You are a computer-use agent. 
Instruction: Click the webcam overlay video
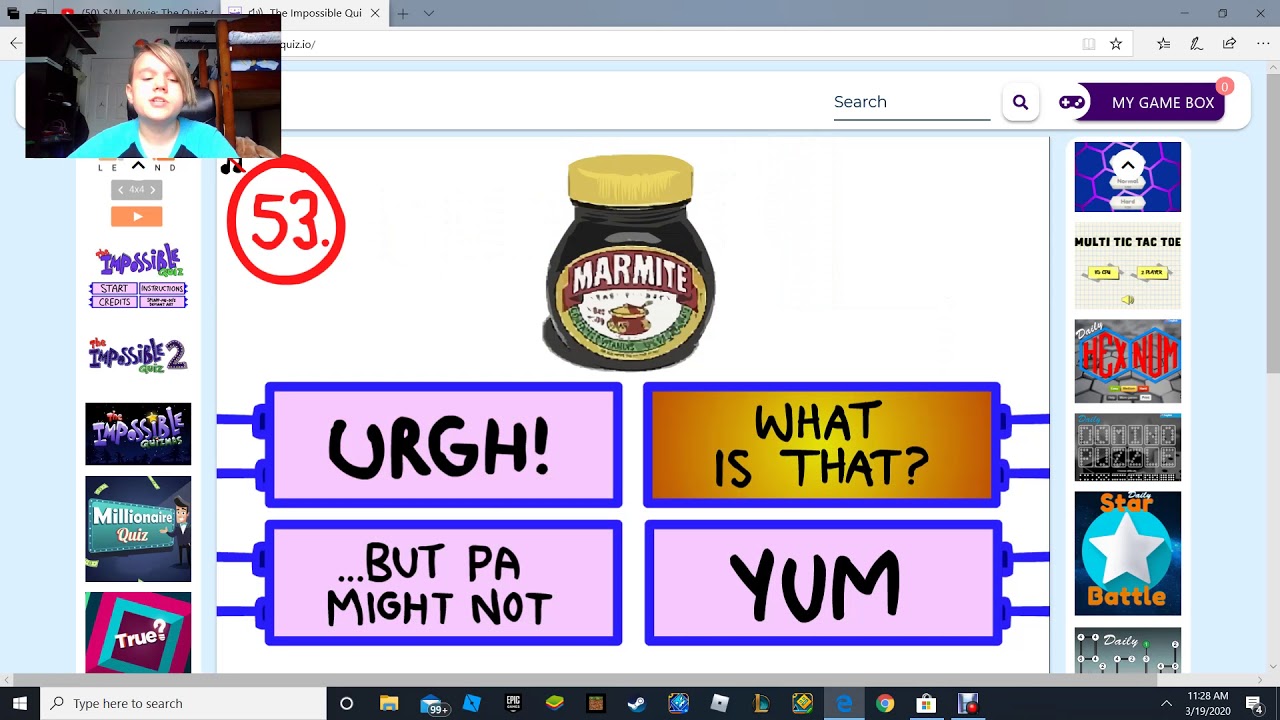[152, 86]
